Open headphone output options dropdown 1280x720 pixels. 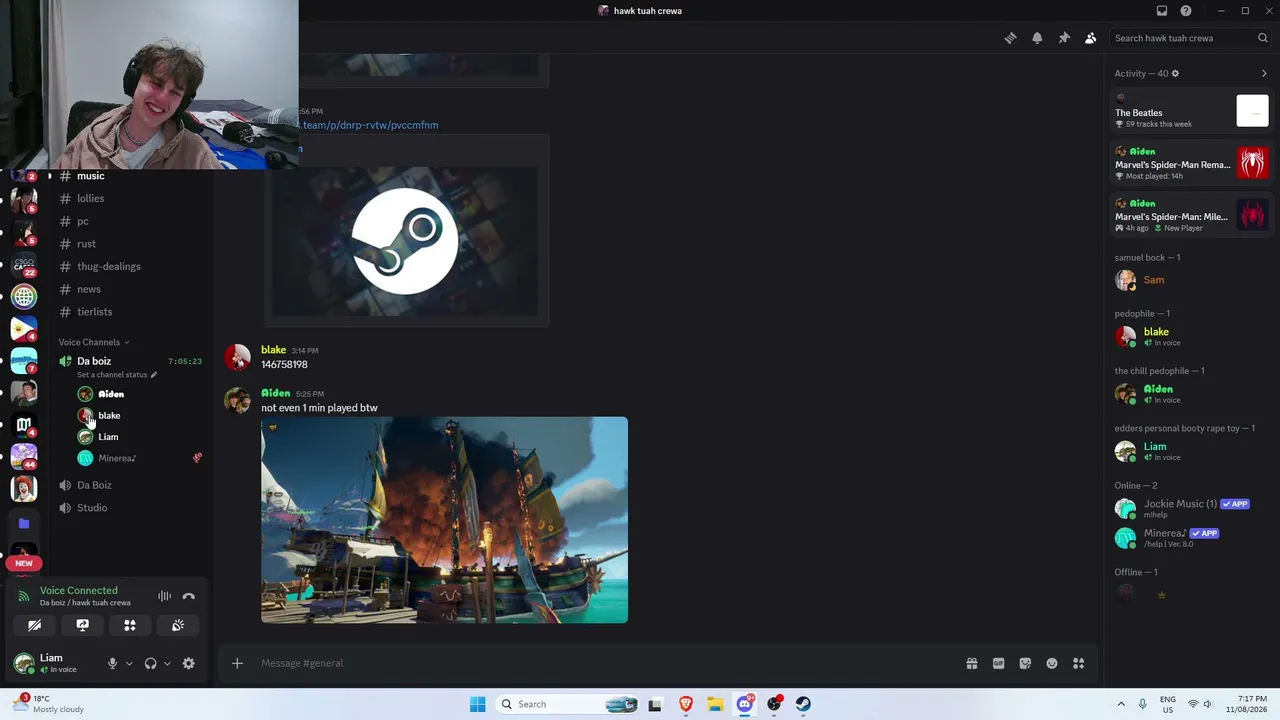(x=166, y=663)
